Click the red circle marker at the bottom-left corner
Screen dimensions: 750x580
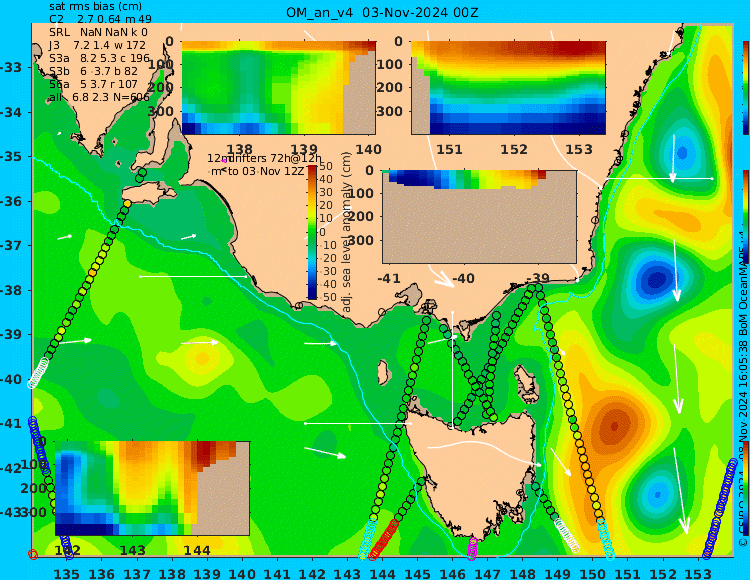tap(33, 554)
